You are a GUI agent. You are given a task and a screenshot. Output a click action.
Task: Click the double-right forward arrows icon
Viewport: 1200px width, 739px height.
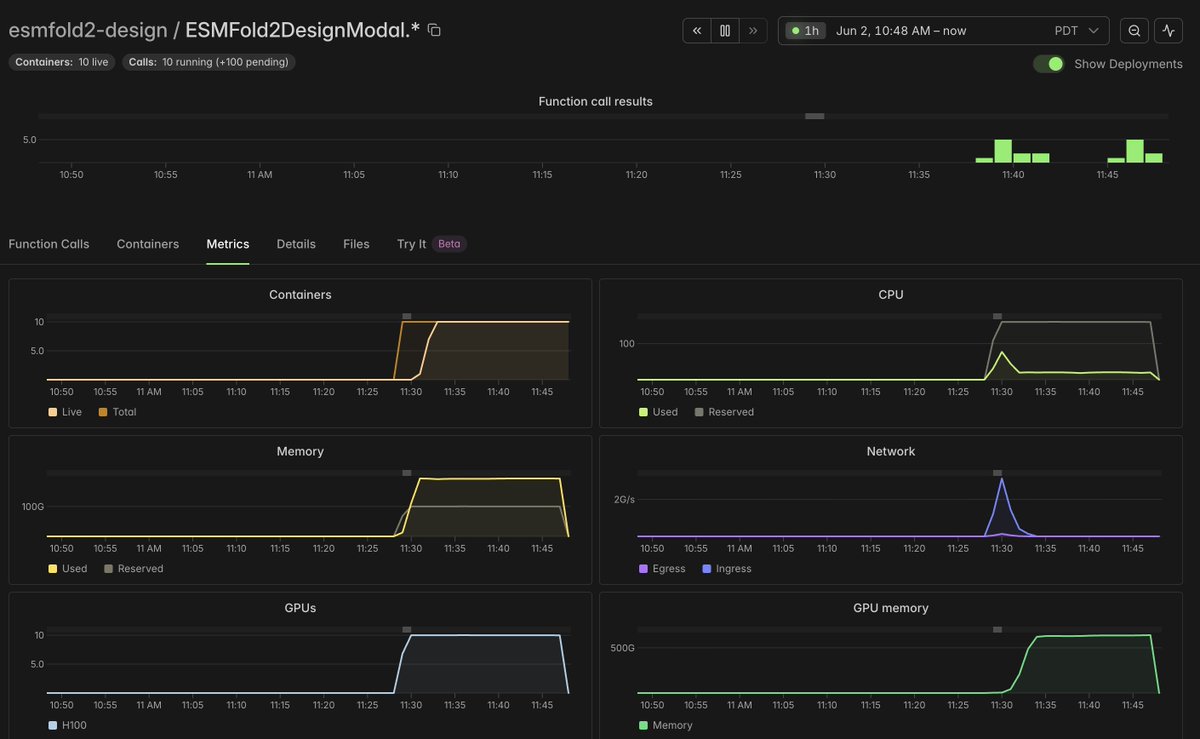tap(753, 31)
